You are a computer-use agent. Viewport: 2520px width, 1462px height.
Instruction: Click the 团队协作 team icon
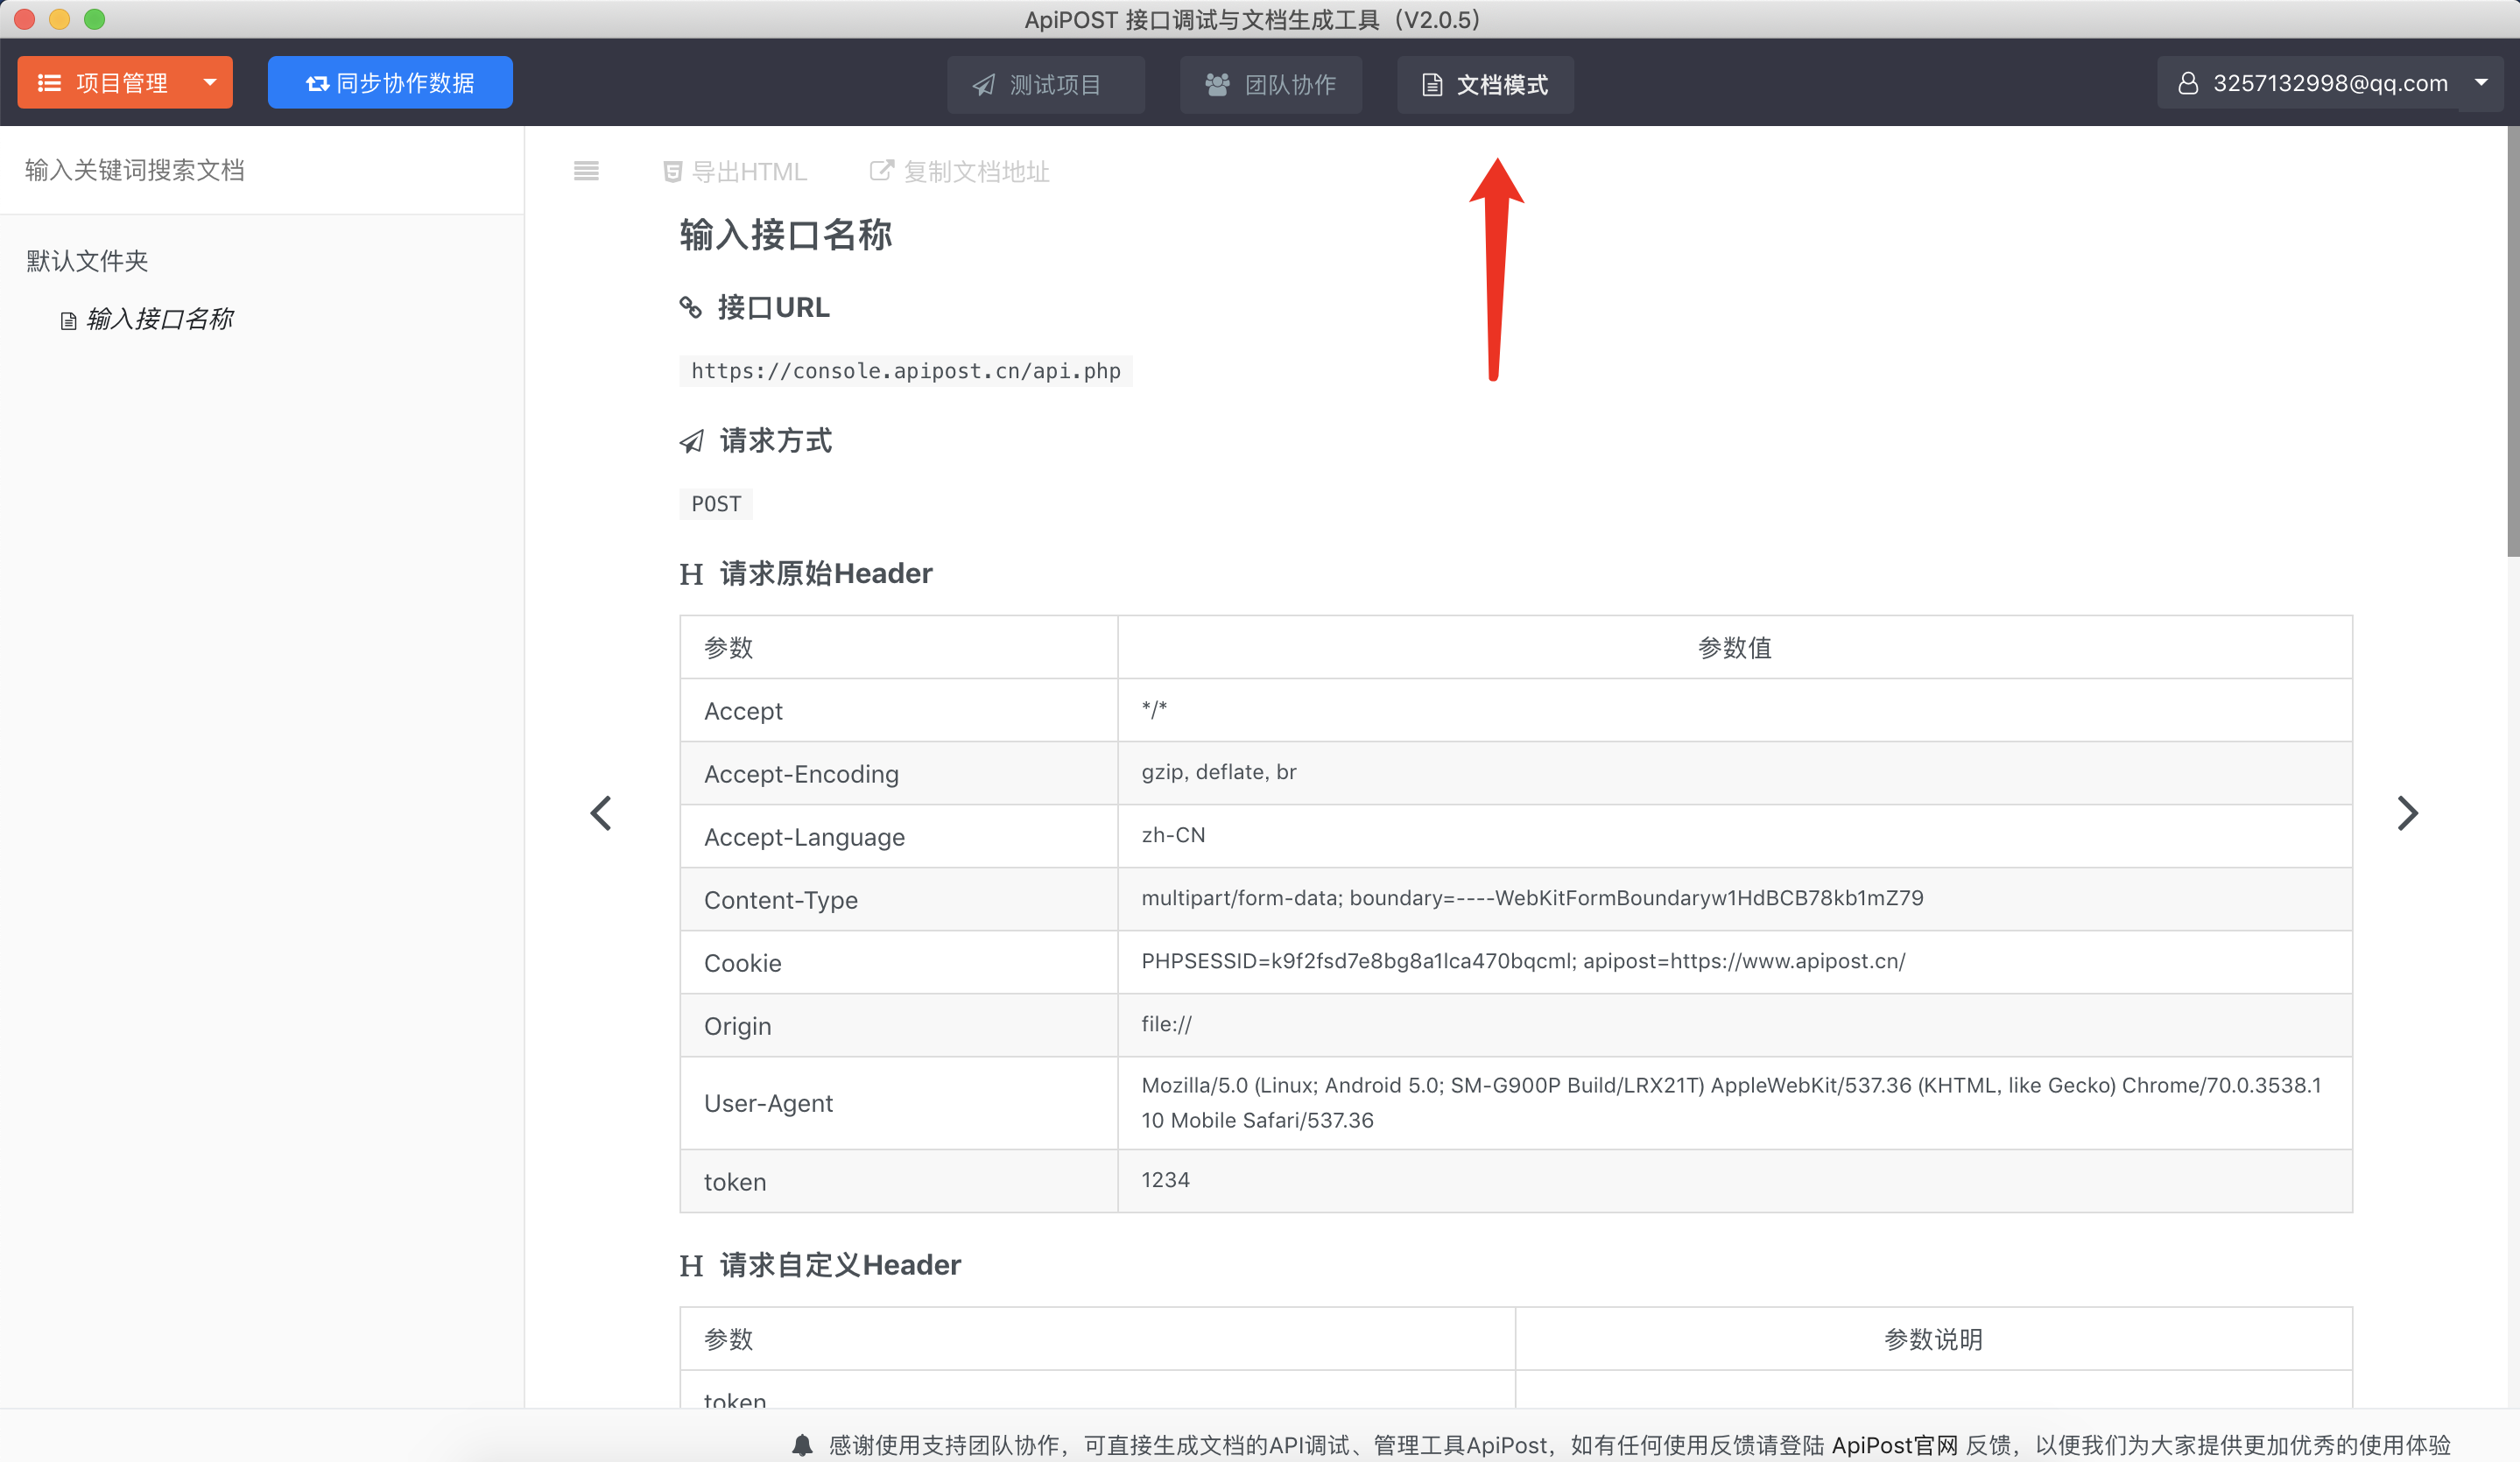coord(1216,85)
